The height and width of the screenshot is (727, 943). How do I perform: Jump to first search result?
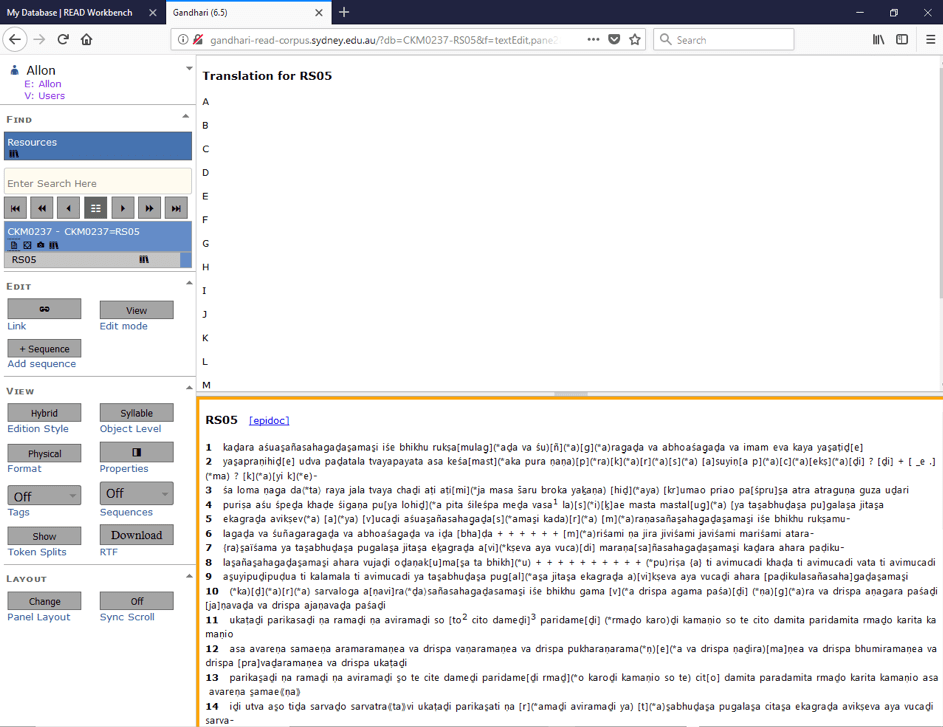coord(15,208)
